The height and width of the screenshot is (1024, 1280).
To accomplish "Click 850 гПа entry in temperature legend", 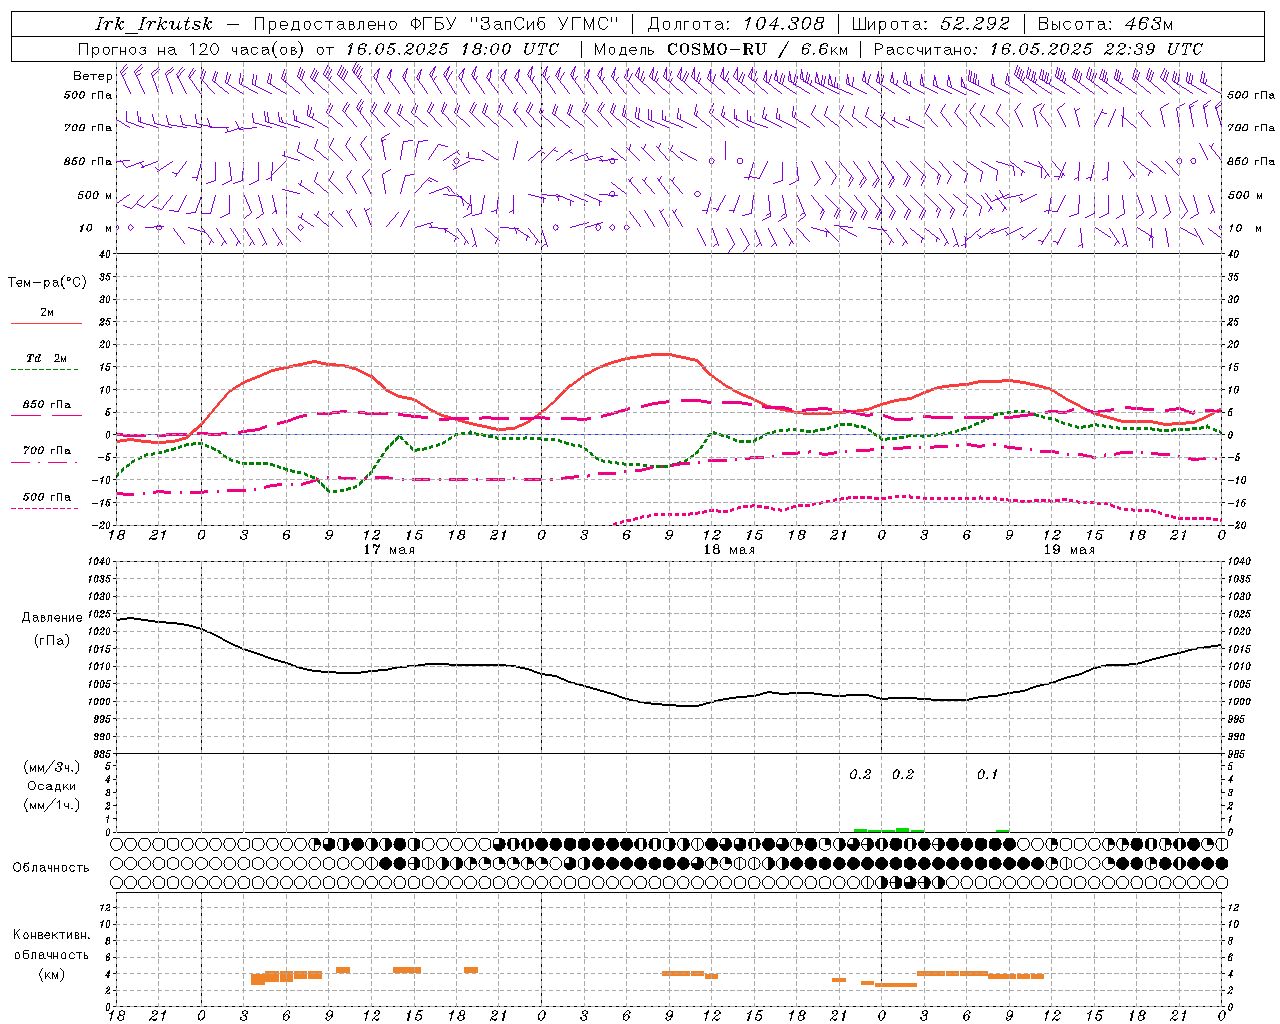I will click(47, 405).
